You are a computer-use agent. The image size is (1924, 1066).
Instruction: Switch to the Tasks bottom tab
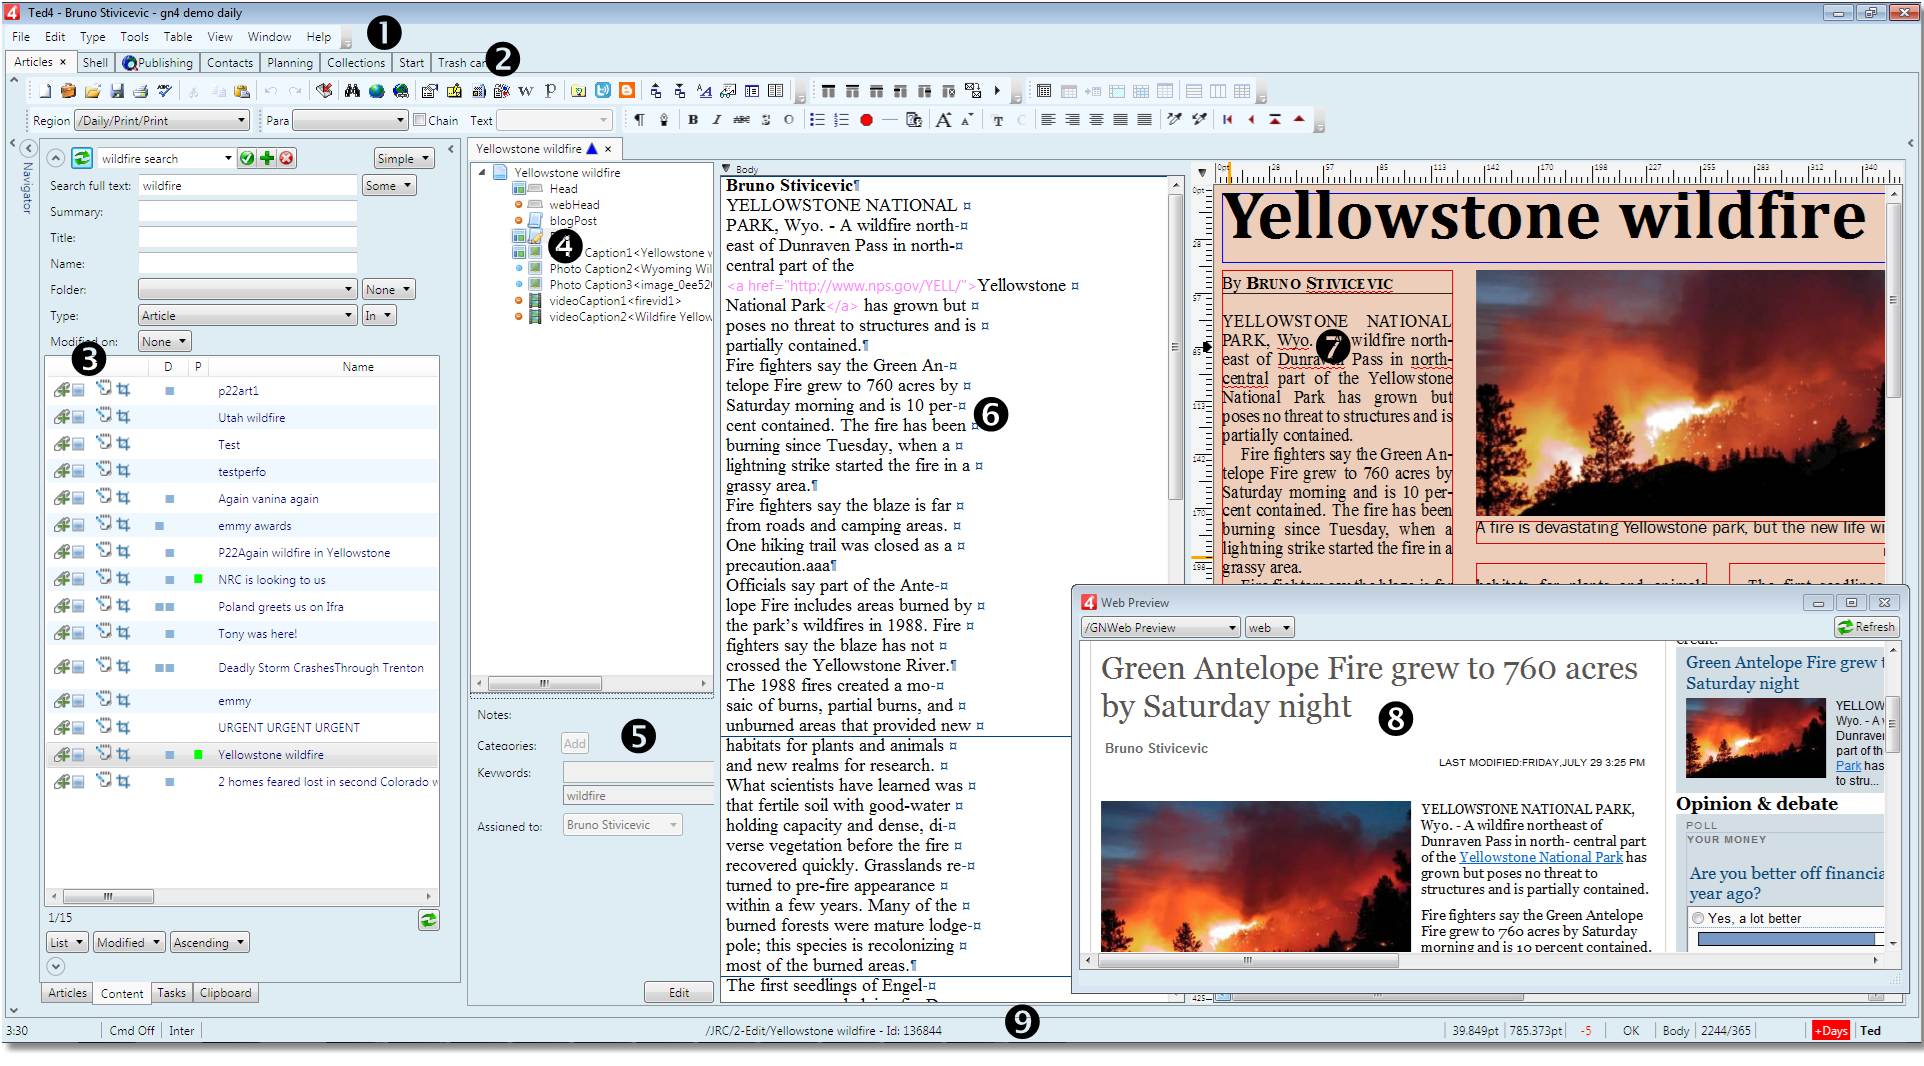(171, 993)
